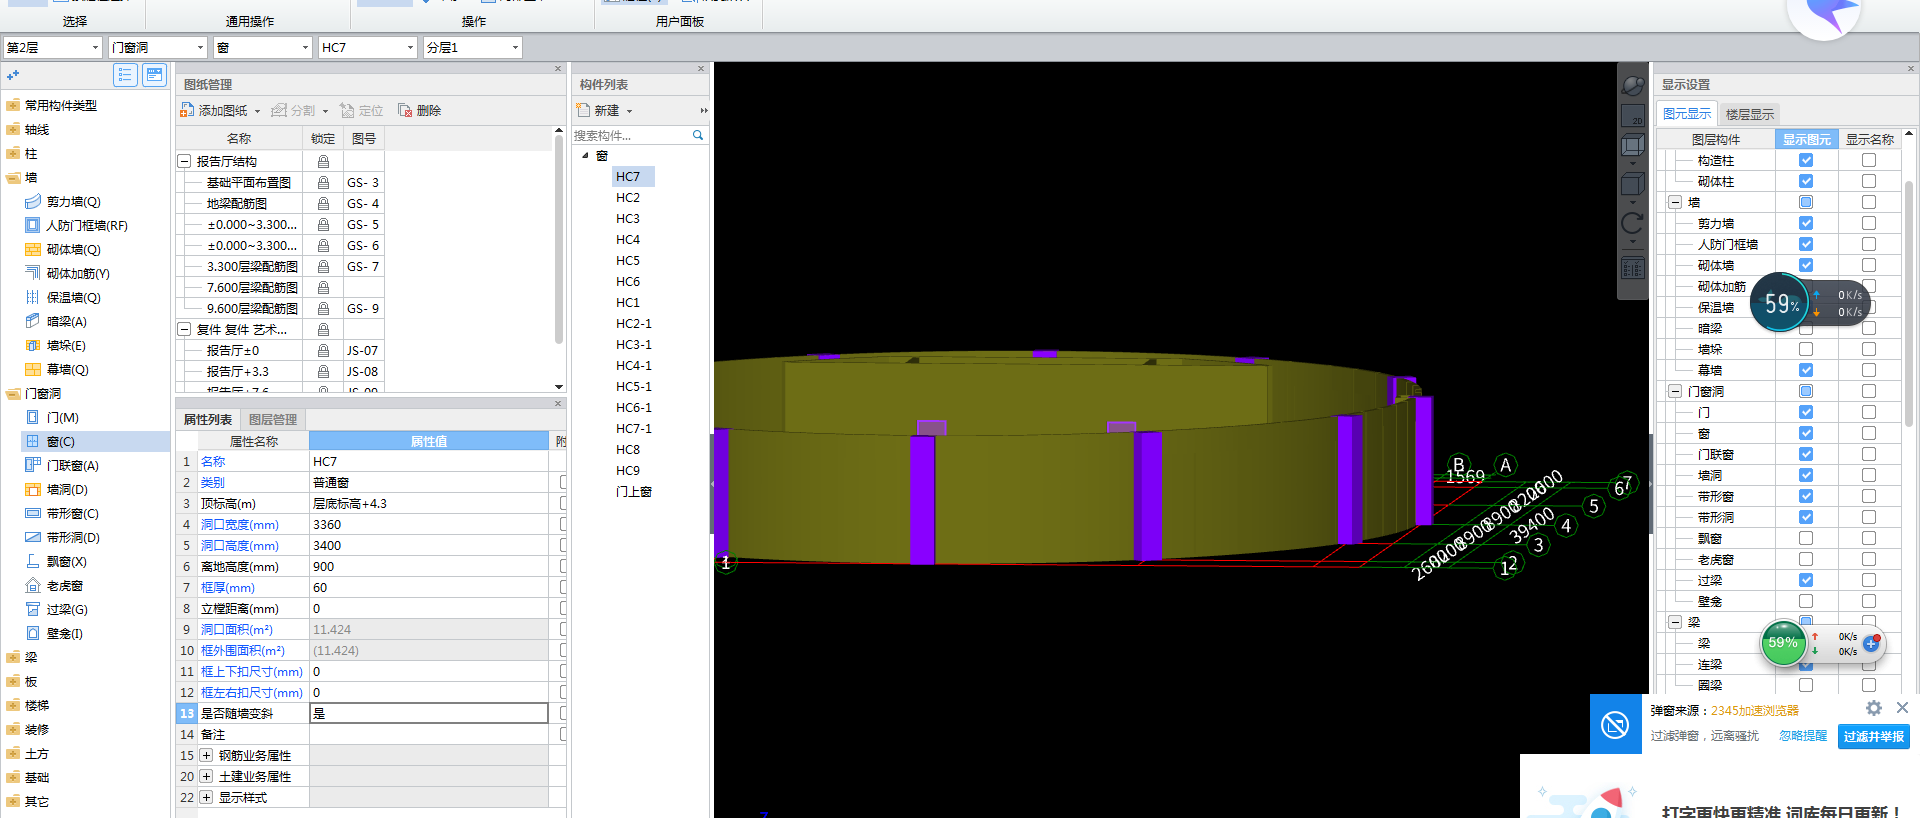Select the 壁龛(I) niche component
Screen dimensions: 1920x818
click(x=64, y=633)
